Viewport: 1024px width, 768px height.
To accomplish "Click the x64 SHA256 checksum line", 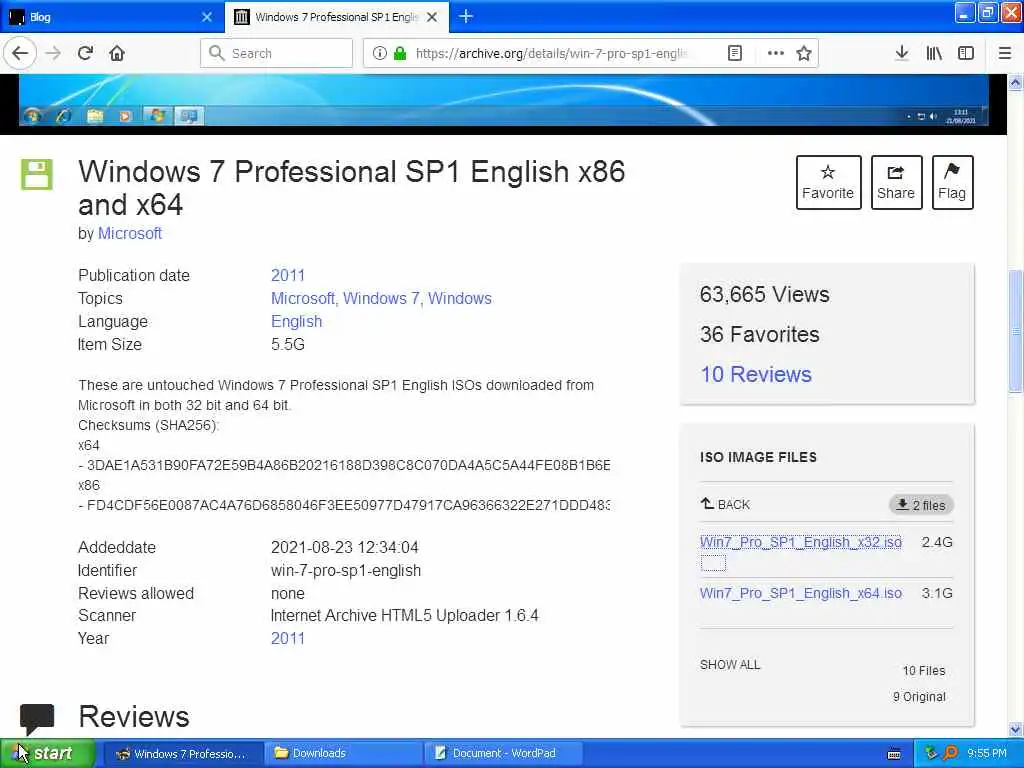I will click(344, 465).
